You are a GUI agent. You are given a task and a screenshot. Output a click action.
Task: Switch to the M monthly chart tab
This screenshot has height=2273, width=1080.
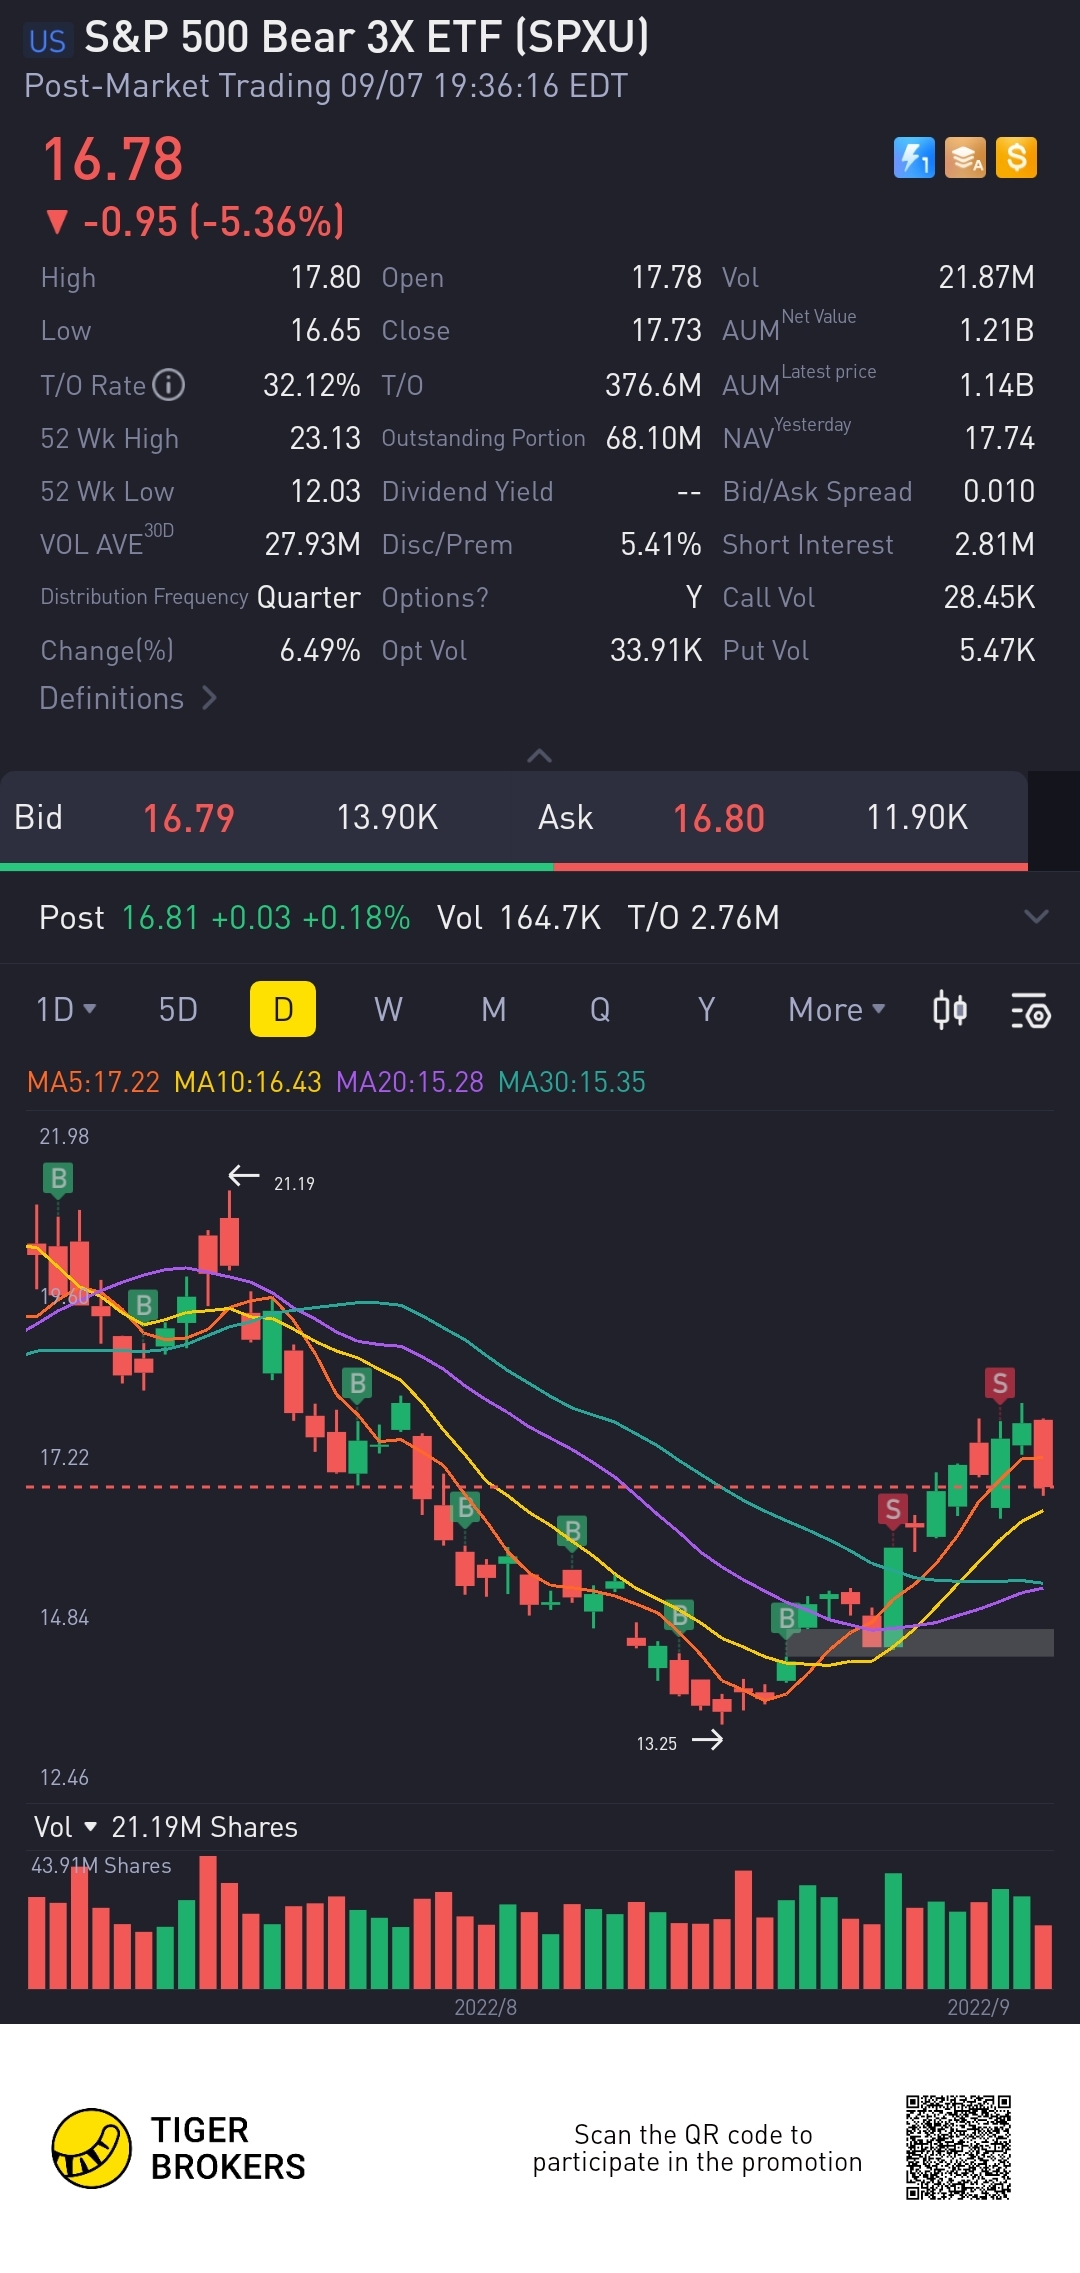(493, 1009)
